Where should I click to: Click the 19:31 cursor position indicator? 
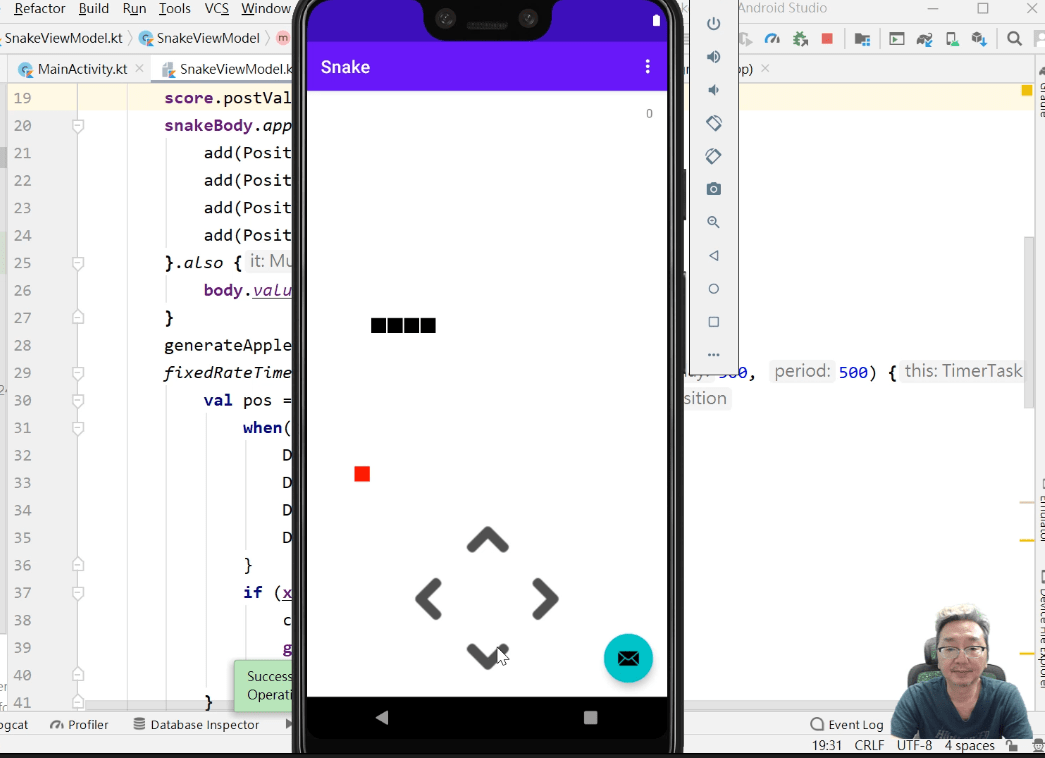tap(826, 745)
